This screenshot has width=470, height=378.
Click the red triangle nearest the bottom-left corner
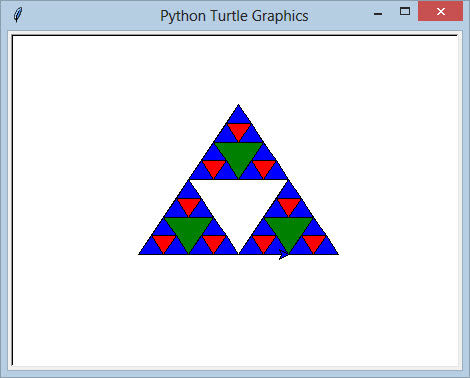pyautogui.click(x=164, y=242)
